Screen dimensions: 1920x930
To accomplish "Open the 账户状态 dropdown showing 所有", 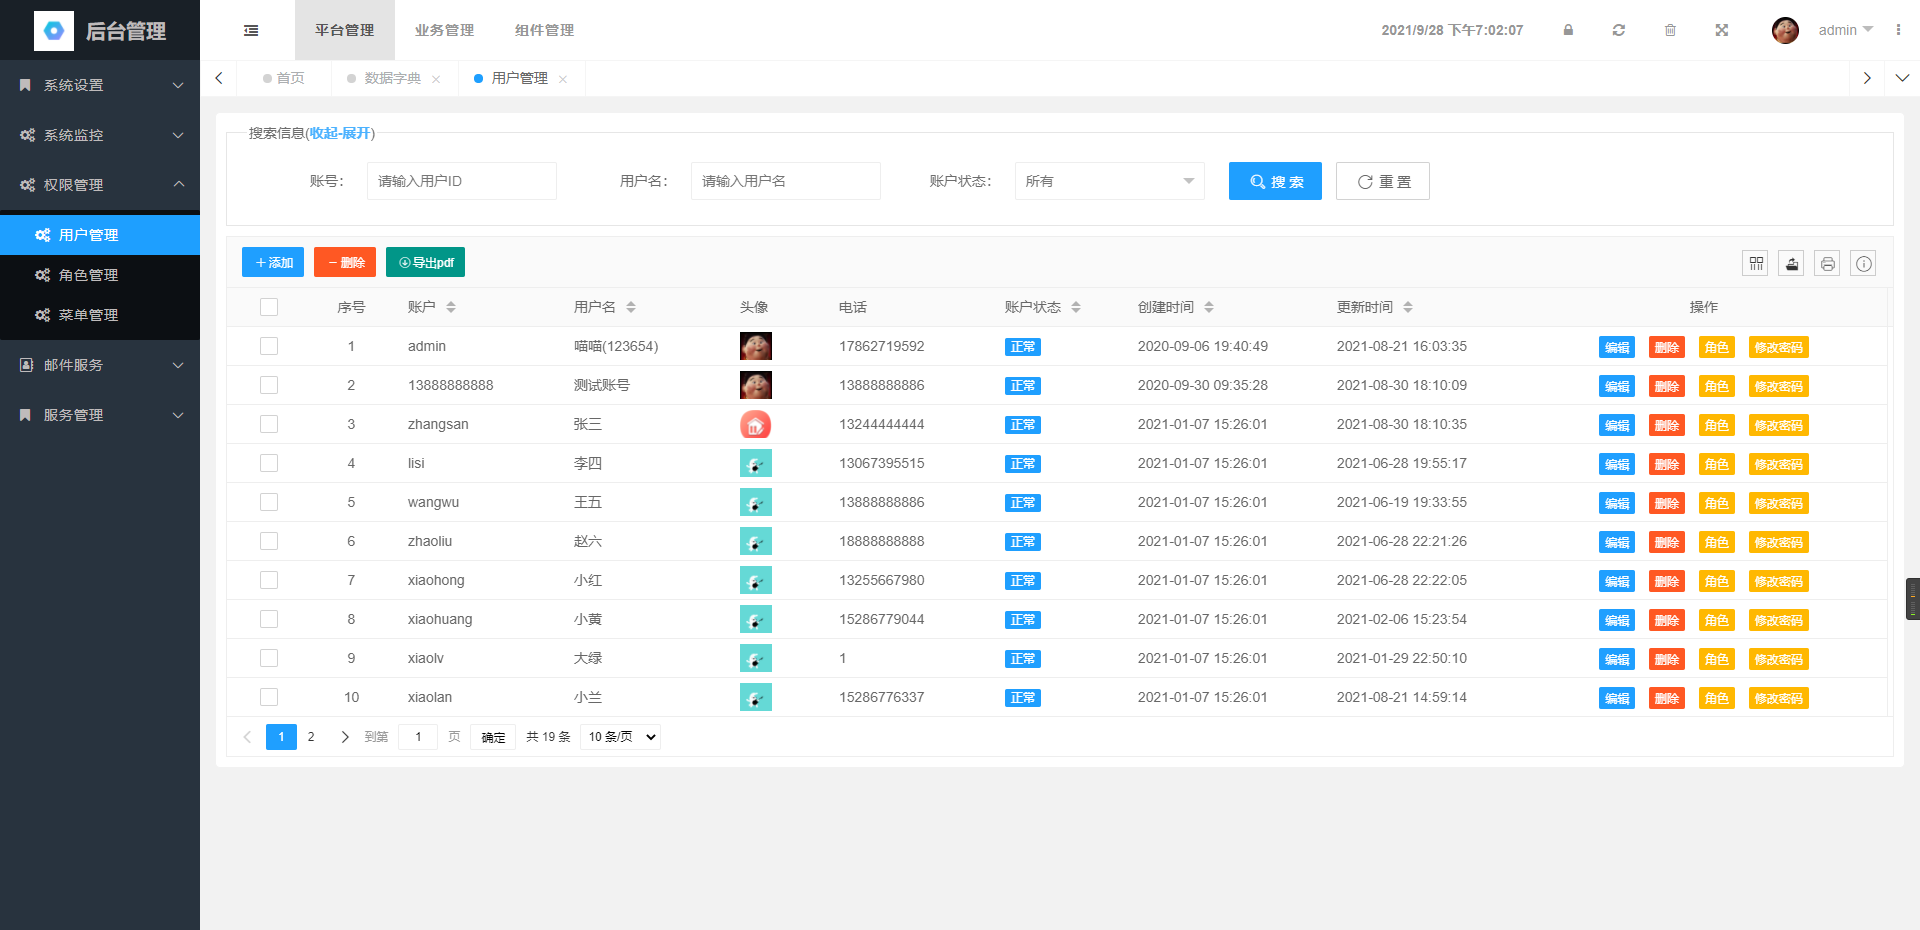I will [1110, 181].
